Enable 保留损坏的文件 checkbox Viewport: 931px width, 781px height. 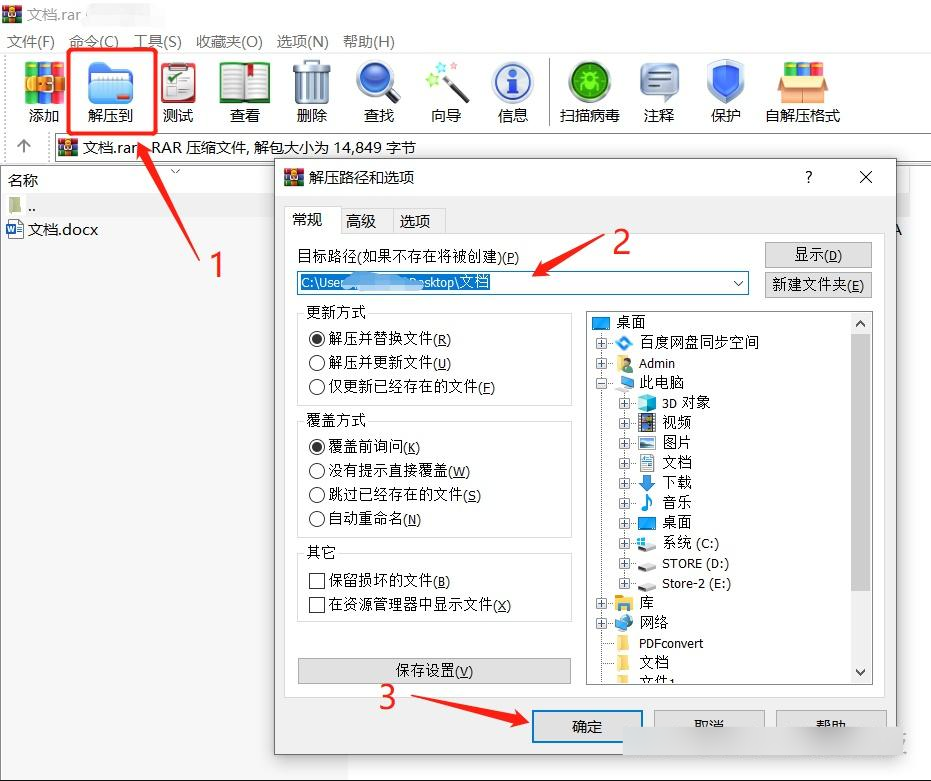click(316, 581)
